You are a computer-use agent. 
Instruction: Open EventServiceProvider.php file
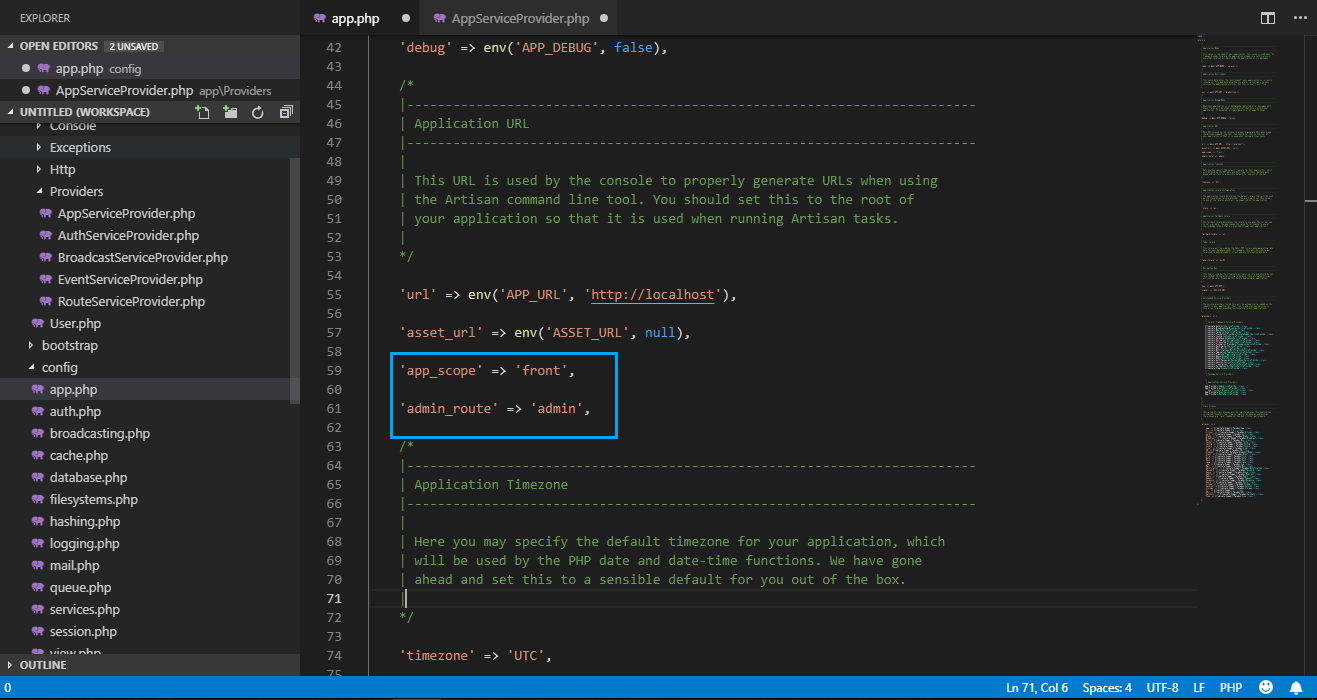coord(130,279)
